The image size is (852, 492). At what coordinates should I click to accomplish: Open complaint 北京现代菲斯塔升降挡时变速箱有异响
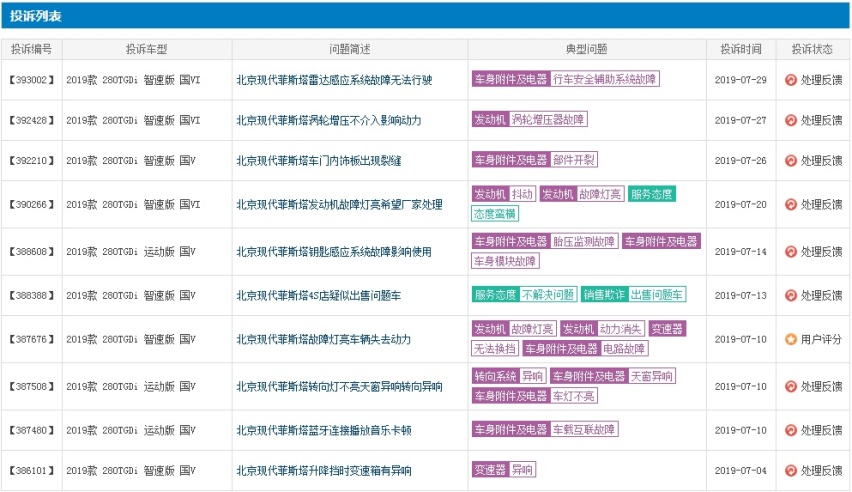point(323,471)
